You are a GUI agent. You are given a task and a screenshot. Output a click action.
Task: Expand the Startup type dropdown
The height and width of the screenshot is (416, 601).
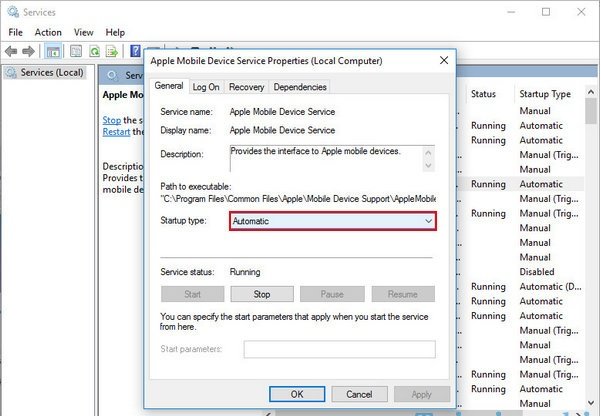click(x=333, y=221)
